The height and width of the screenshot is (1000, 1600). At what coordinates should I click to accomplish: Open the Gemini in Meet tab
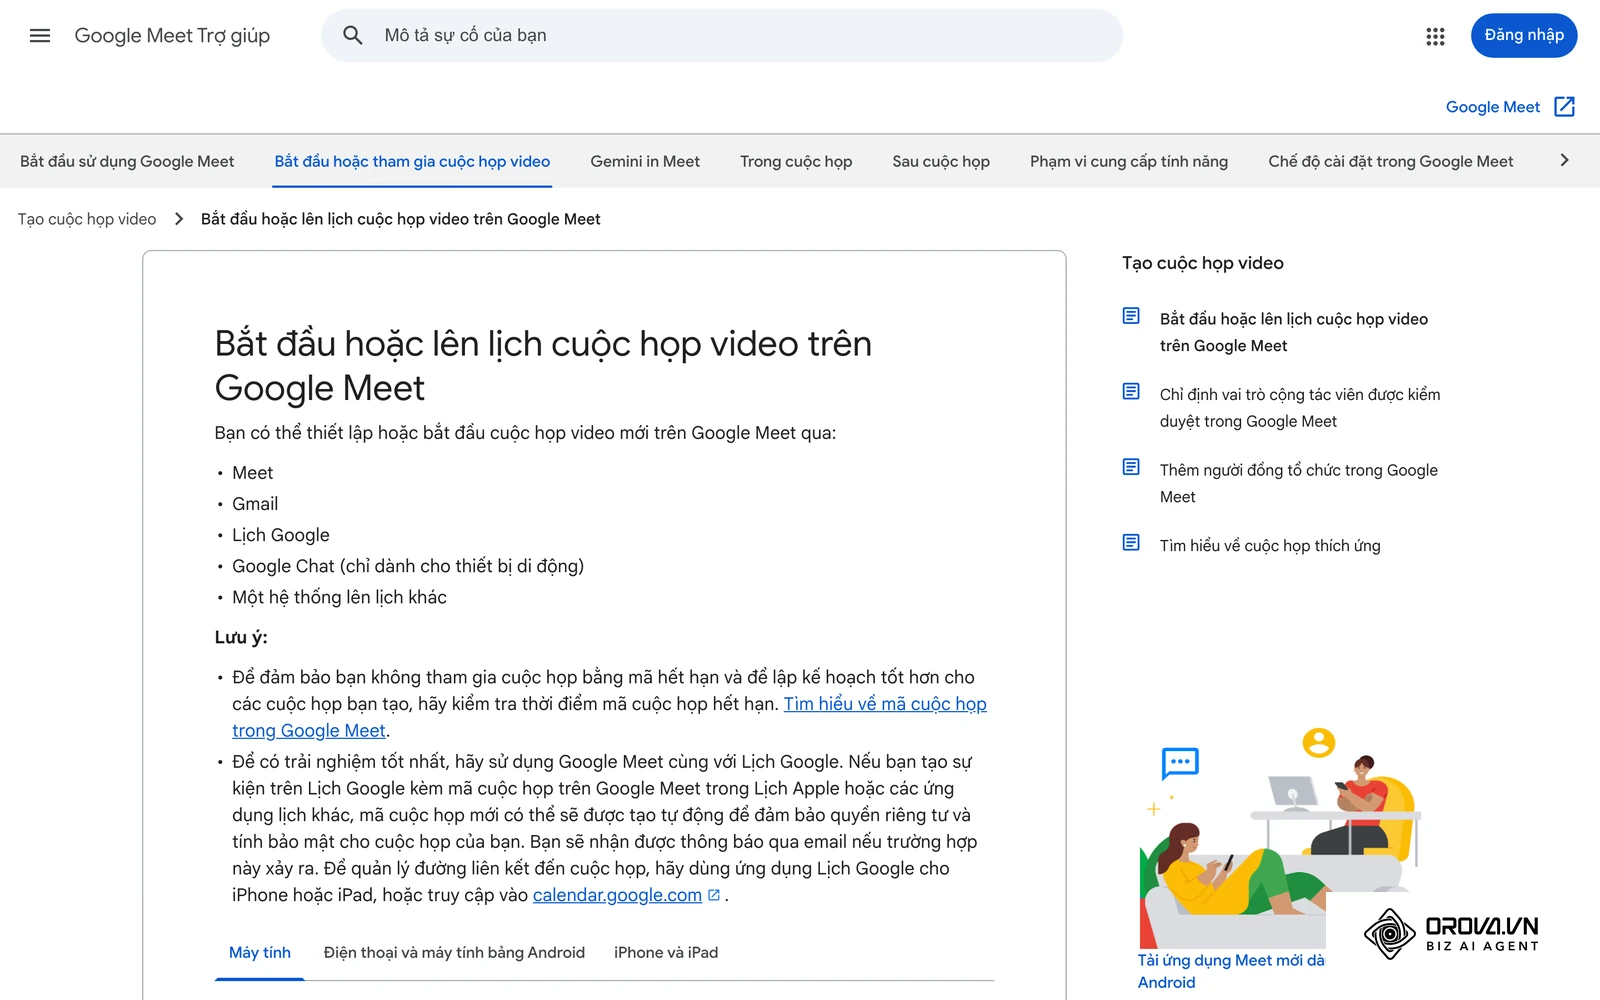click(645, 161)
